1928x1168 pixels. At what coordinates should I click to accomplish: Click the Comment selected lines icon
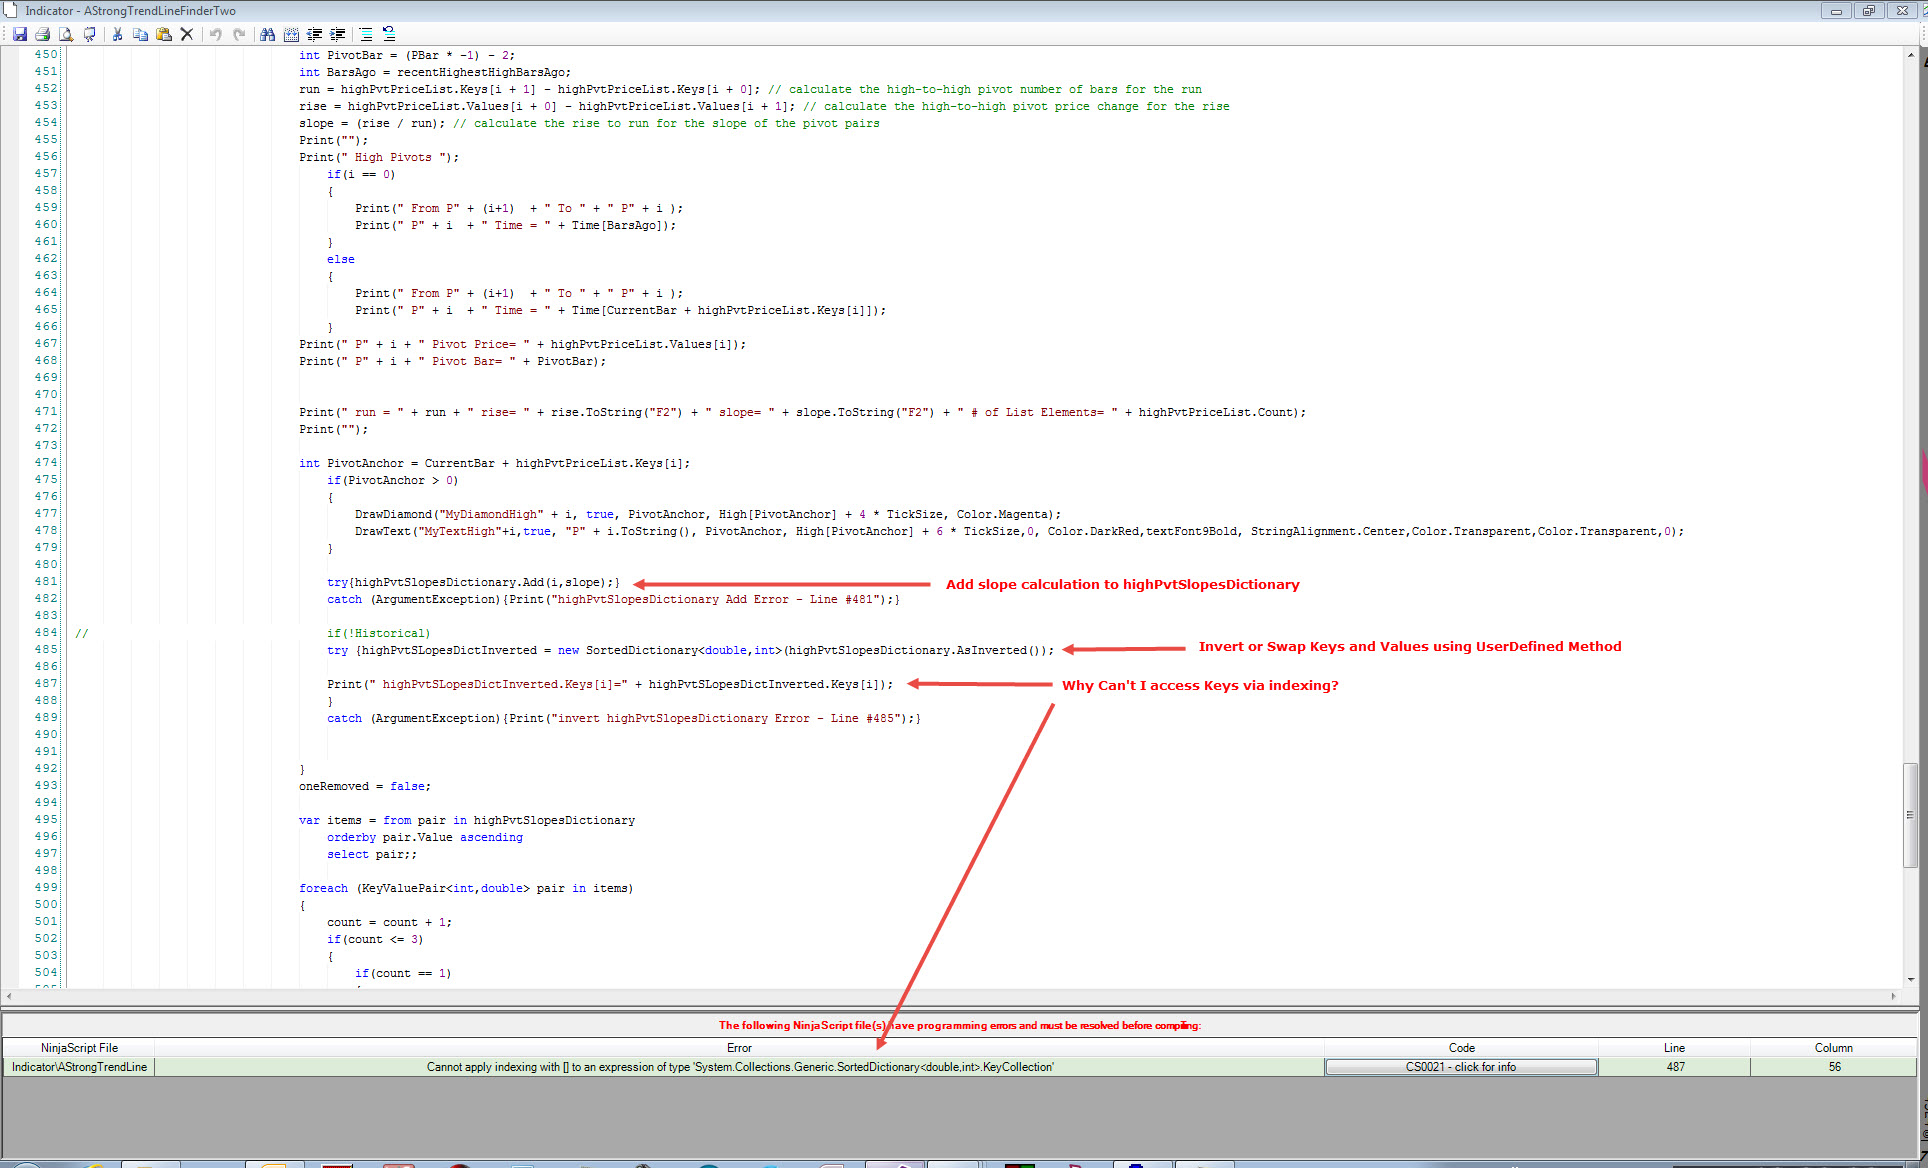366,34
